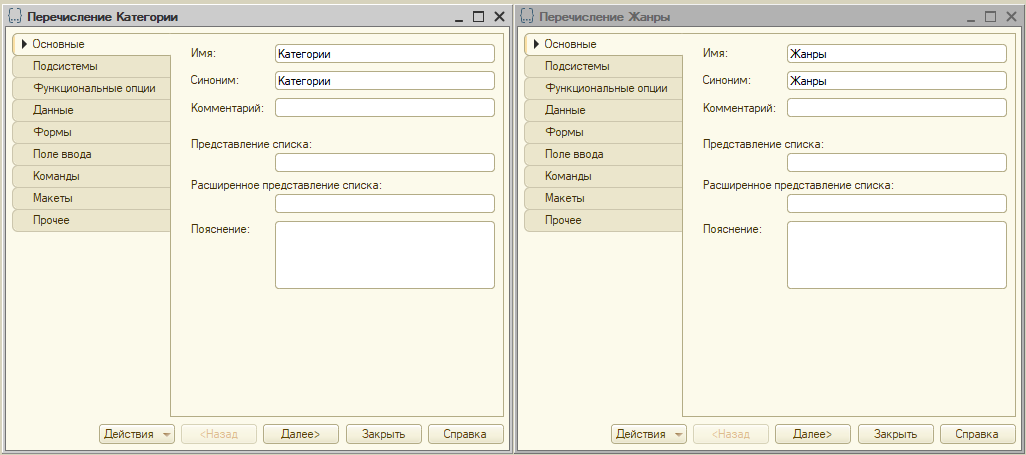Click Далее> button in Категории window
1026x455 pixels.
point(301,434)
